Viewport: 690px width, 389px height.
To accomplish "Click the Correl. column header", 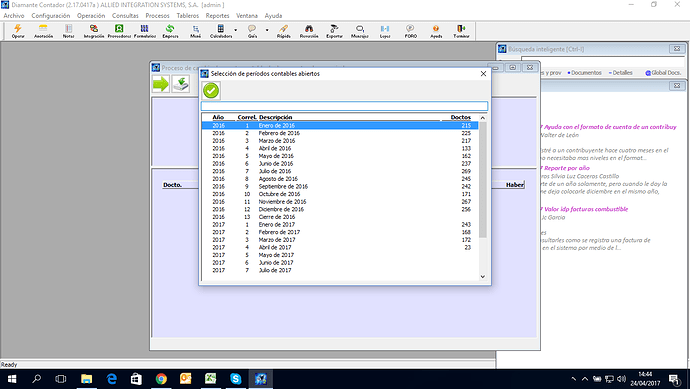I will point(247,117).
